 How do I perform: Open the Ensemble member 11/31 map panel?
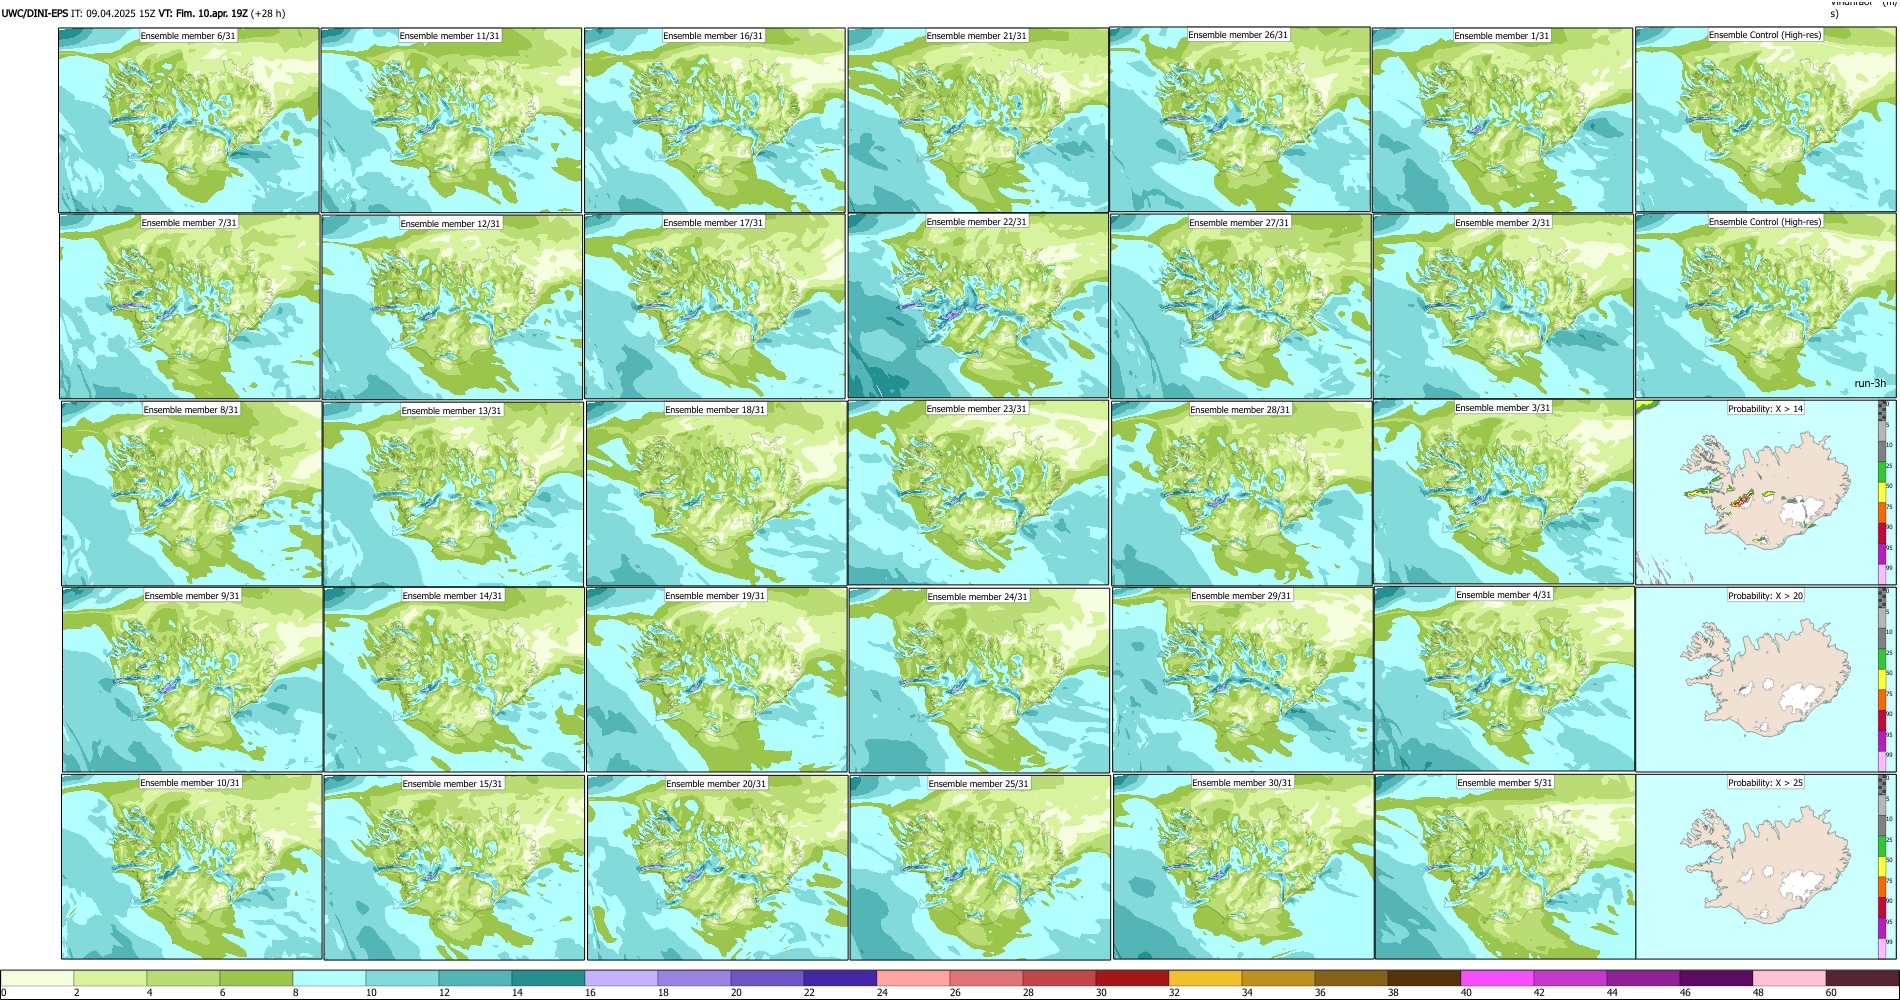tap(451, 120)
